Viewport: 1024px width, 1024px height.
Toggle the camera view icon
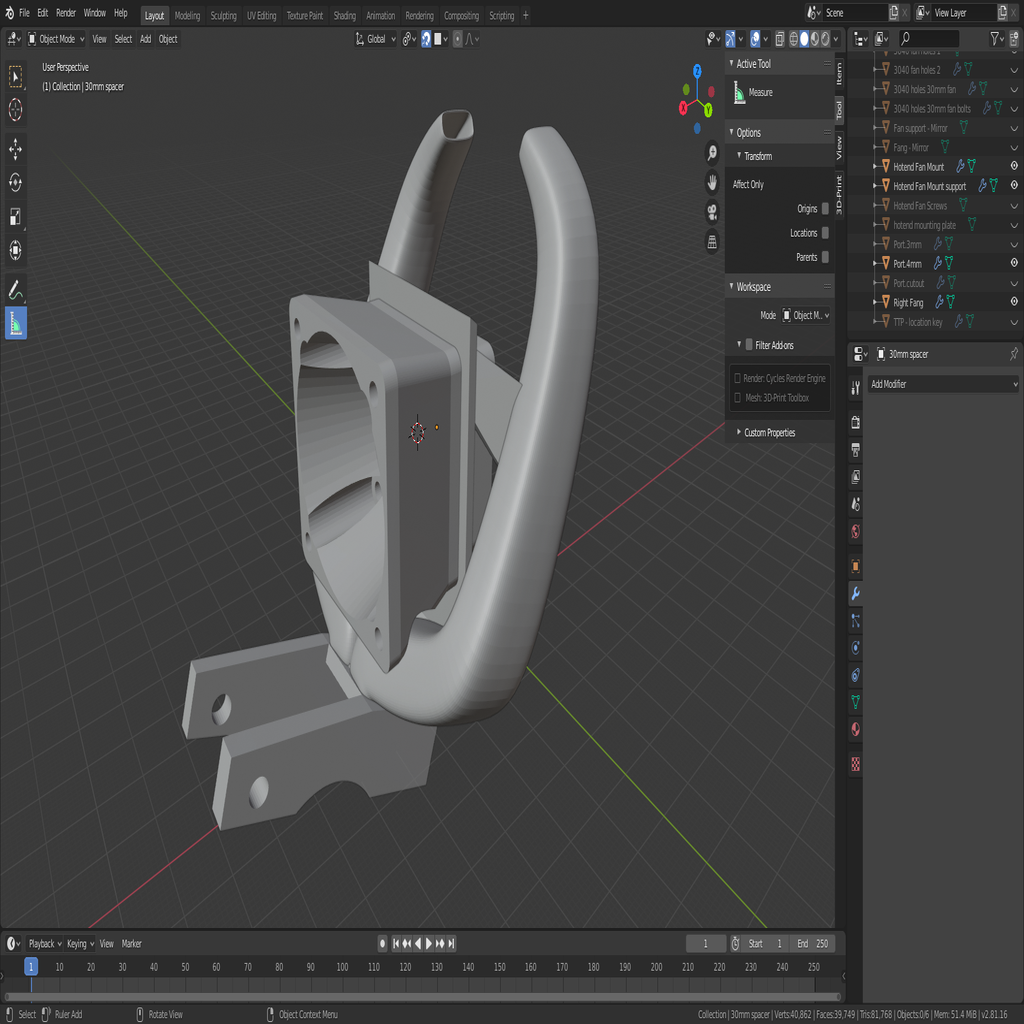click(712, 212)
